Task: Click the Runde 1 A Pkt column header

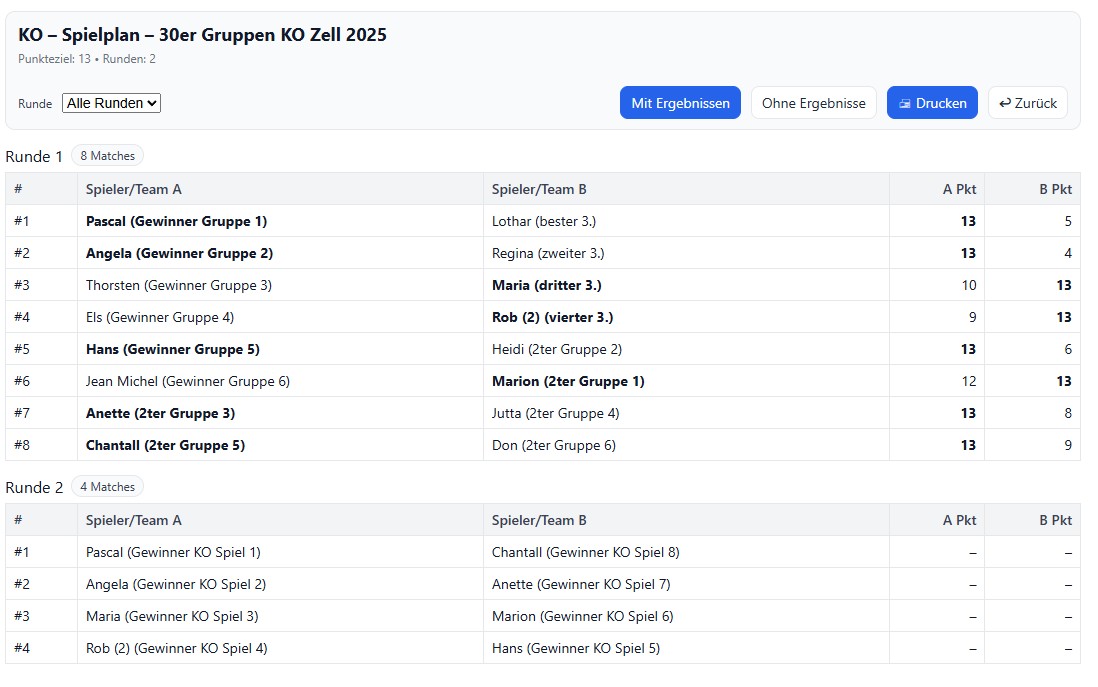Action: coord(959,189)
